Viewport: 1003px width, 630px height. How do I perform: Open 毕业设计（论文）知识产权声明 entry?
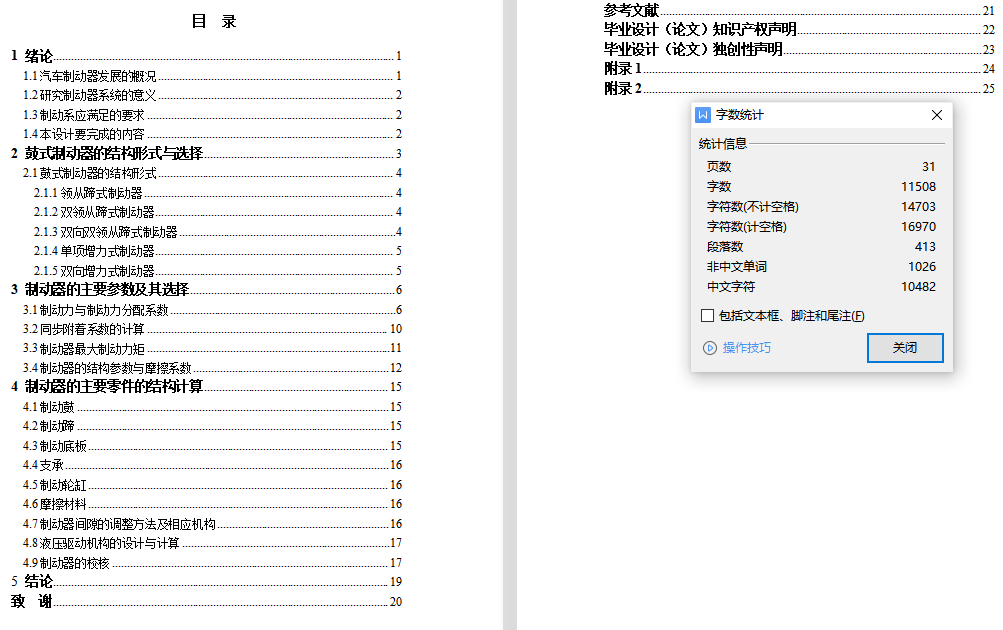pos(799,29)
